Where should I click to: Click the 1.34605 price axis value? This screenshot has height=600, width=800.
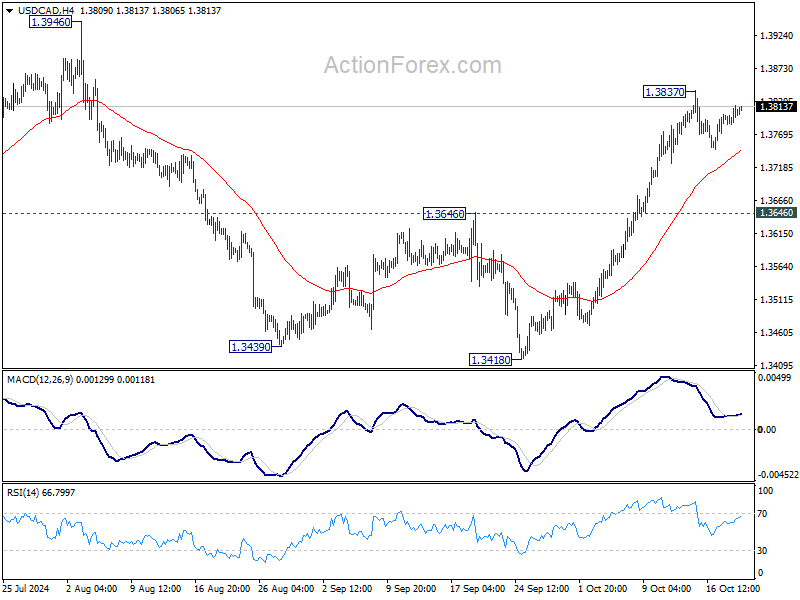pyautogui.click(x=777, y=333)
